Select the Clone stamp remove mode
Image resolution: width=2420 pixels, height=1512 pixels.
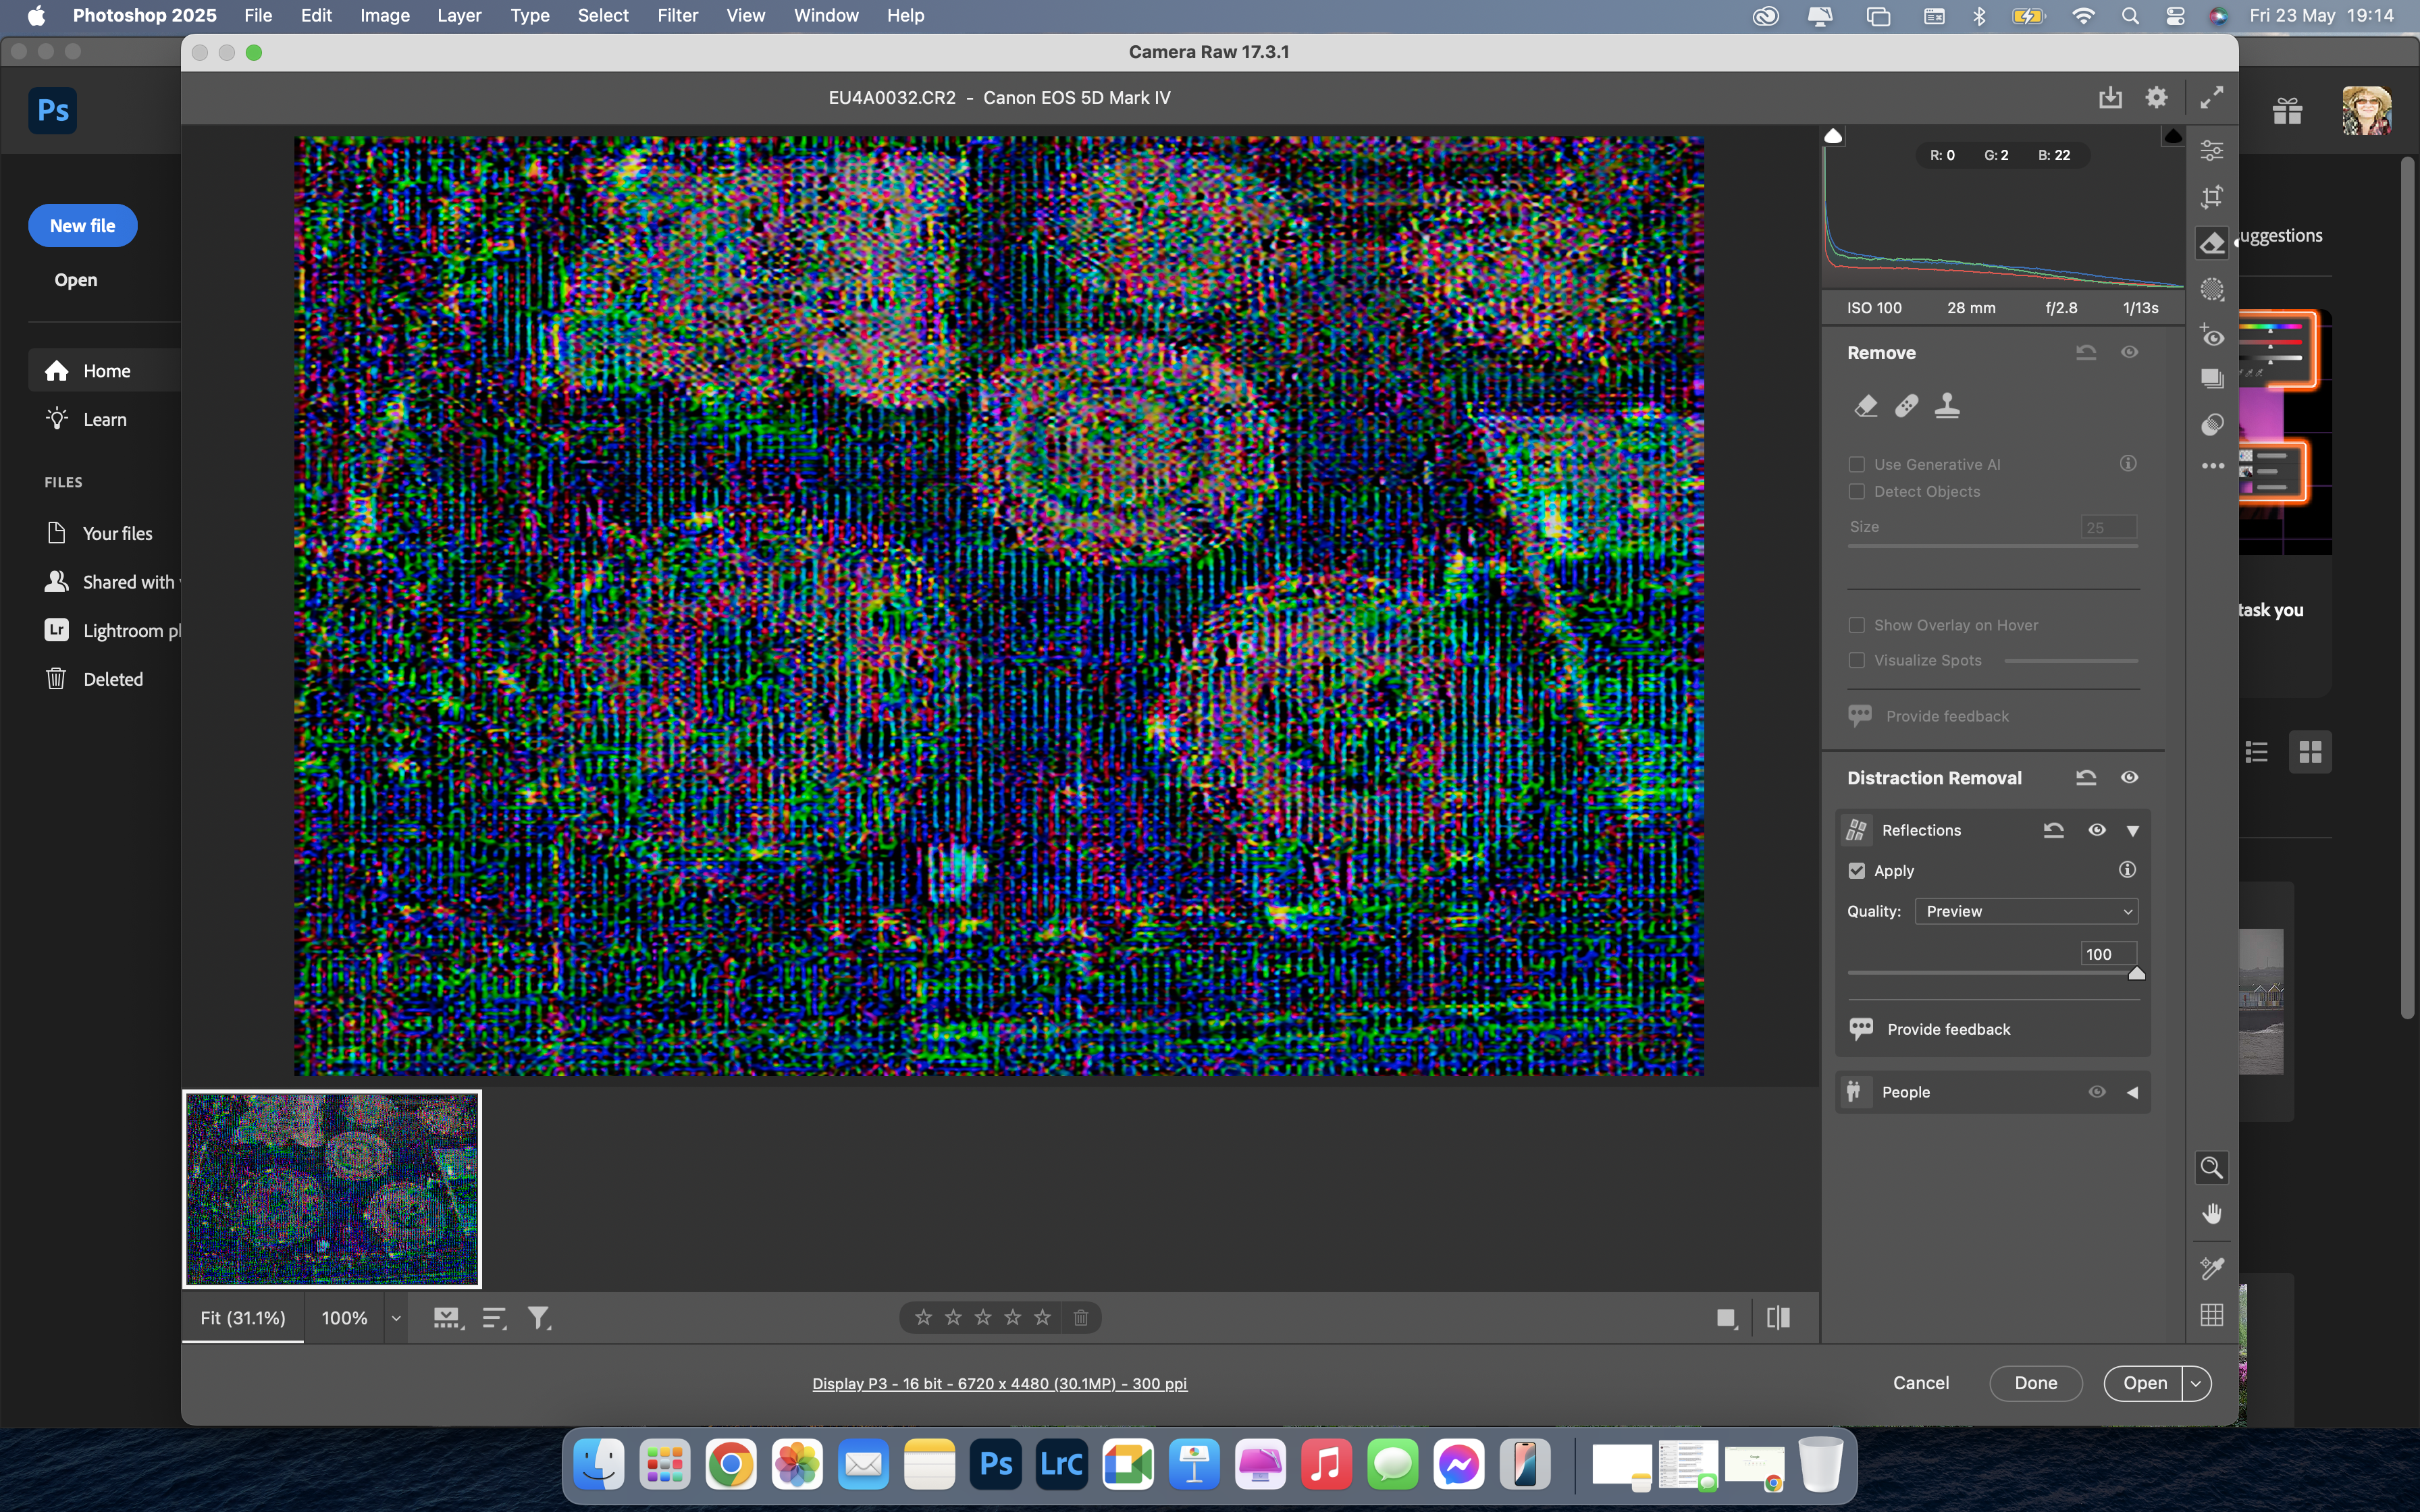coord(1947,406)
